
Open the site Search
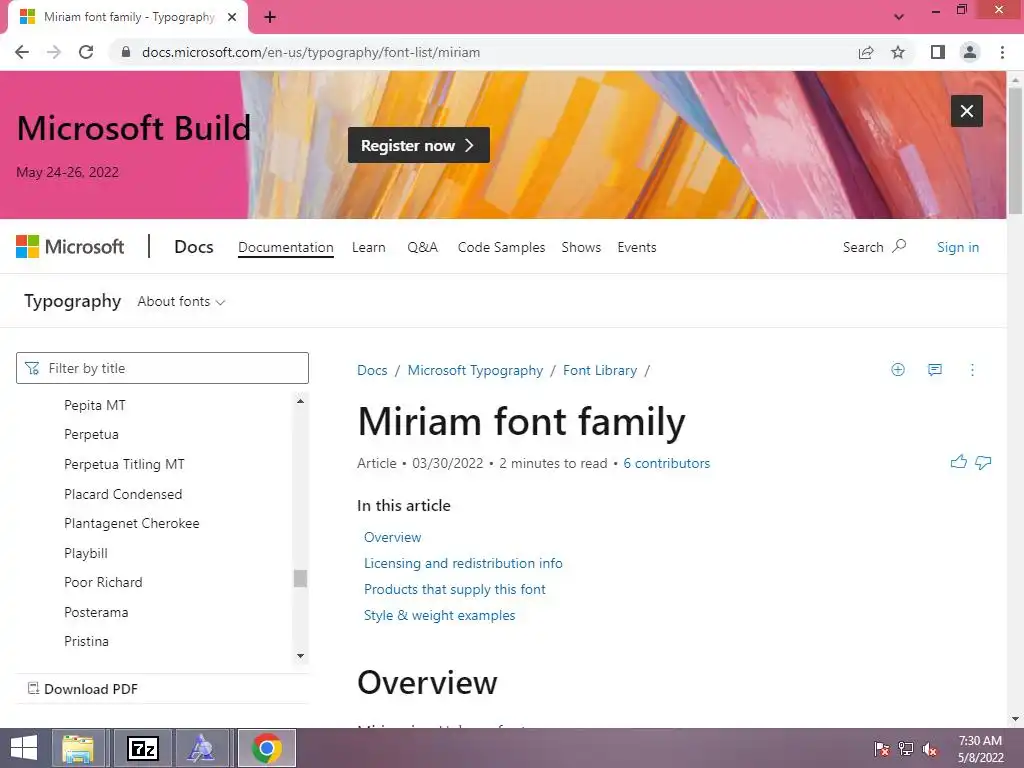(x=874, y=247)
